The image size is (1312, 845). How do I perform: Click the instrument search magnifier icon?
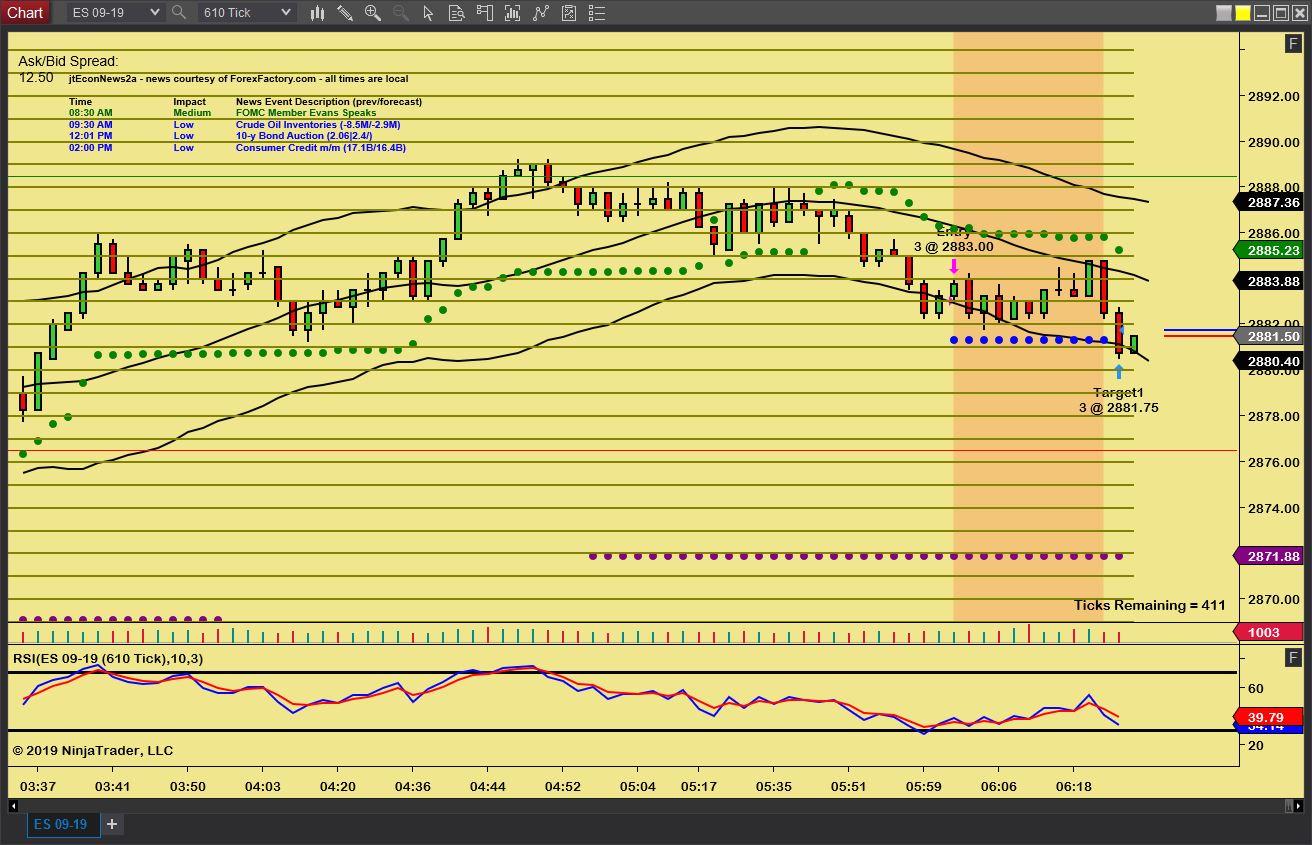pyautogui.click(x=179, y=12)
